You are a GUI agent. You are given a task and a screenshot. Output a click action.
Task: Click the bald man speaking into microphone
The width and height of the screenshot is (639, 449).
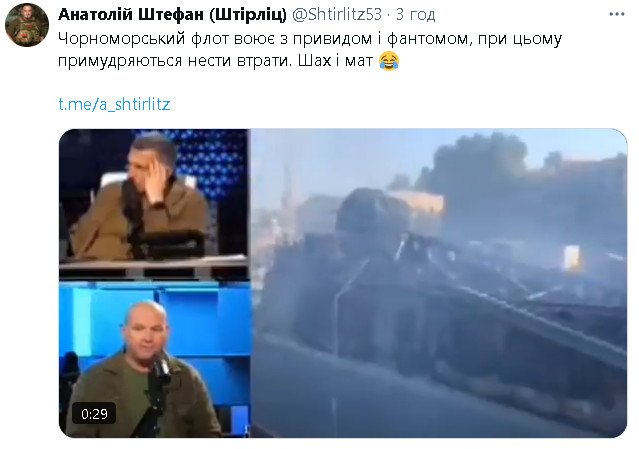pyautogui.click(x=145, y=369)
